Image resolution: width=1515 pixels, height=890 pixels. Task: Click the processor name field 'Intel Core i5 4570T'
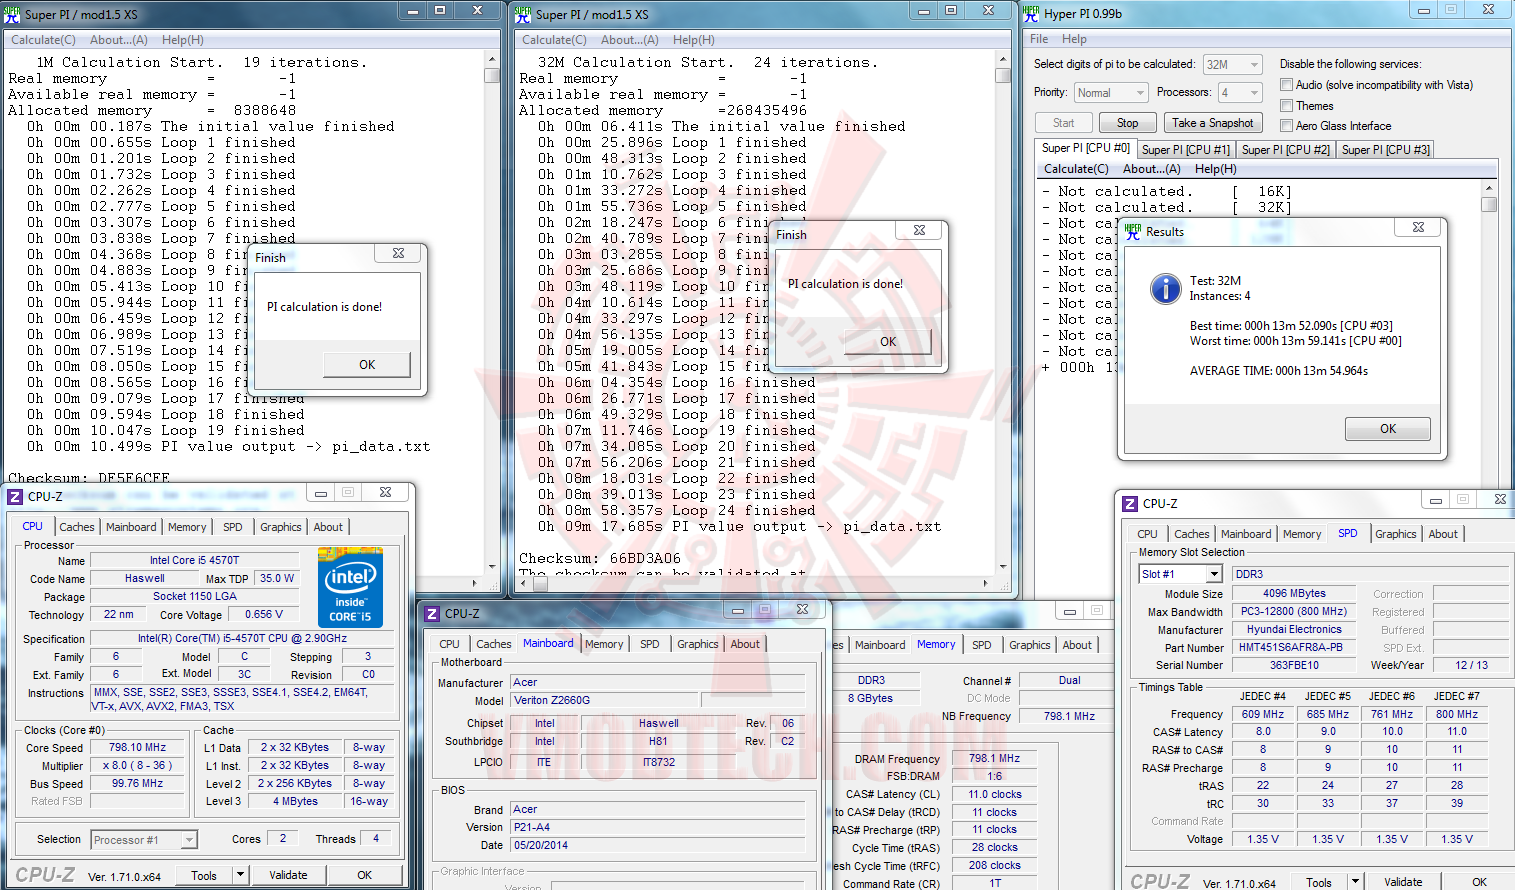coord(194,560)
